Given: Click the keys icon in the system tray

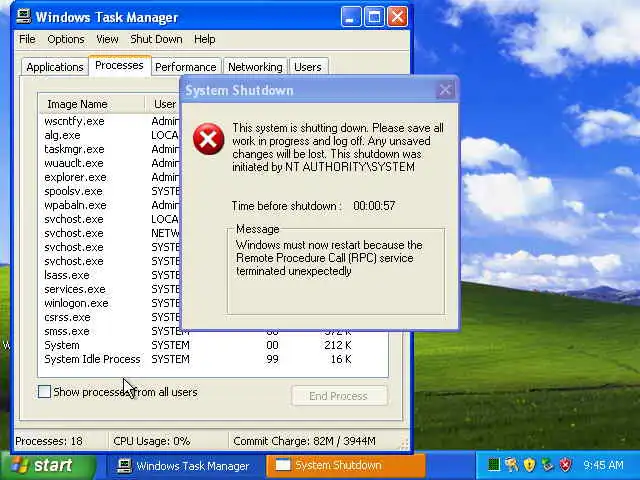Looking at the screenshot, I should 511,465.
